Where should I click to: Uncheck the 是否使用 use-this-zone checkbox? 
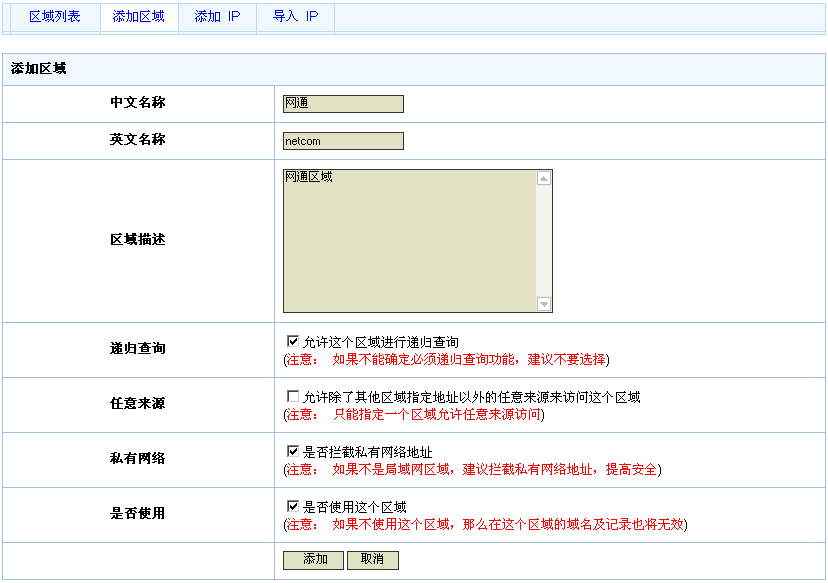(x=293, y=506)
